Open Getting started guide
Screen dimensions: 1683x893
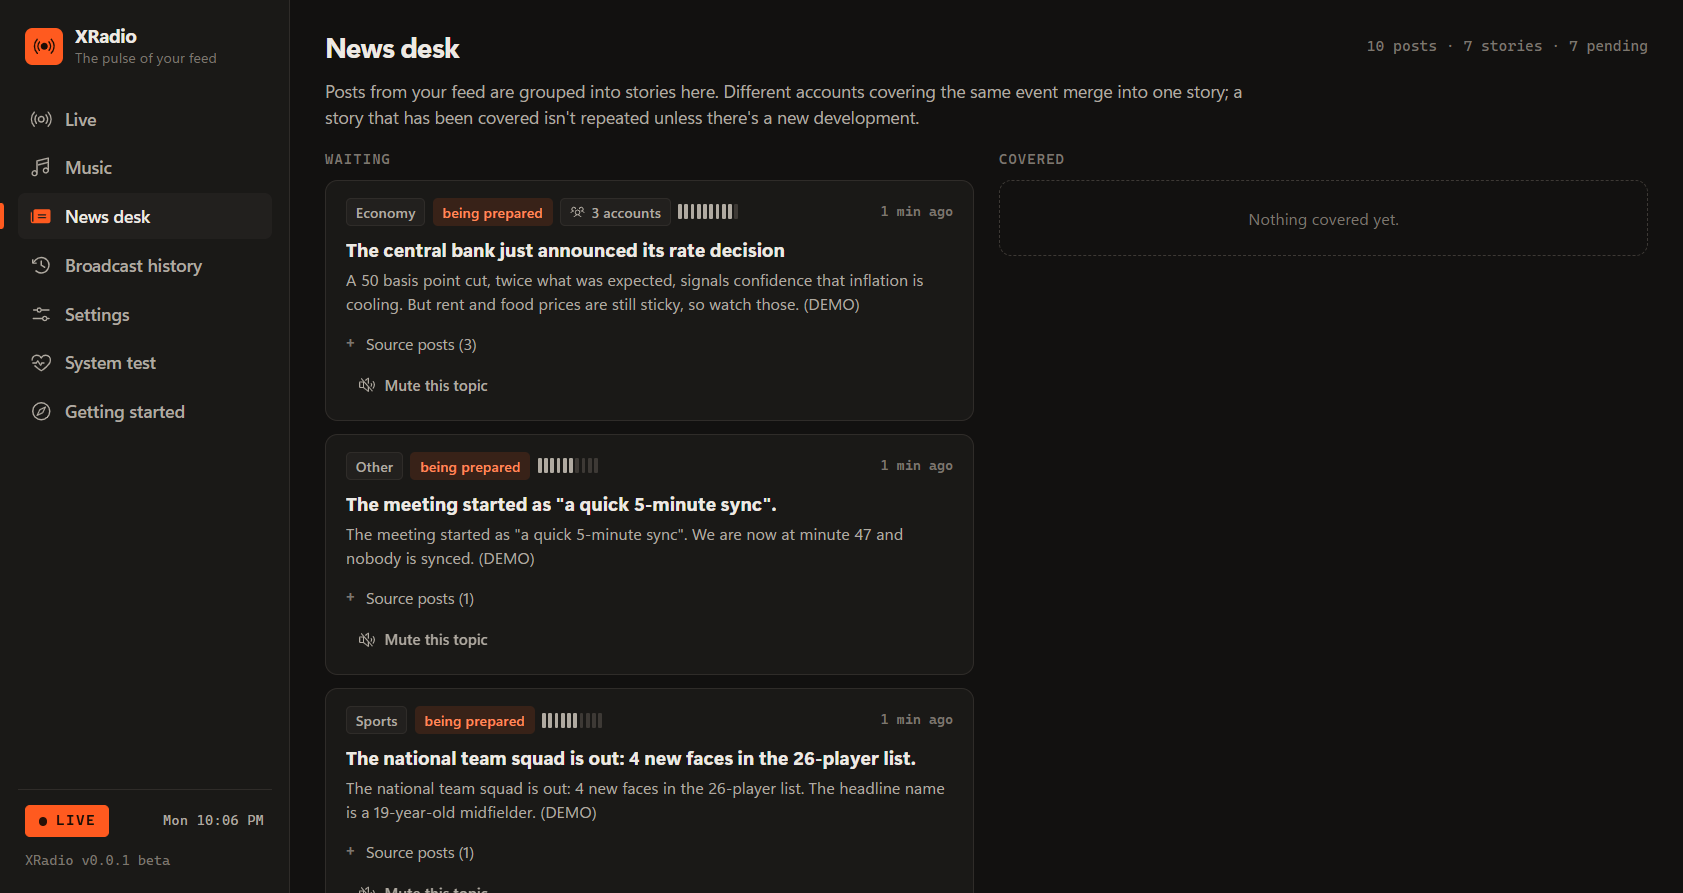pos(145,412)
